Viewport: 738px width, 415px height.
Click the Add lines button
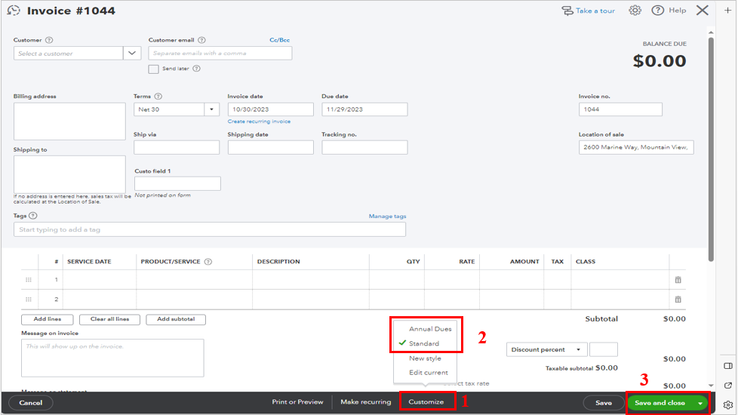47,319
